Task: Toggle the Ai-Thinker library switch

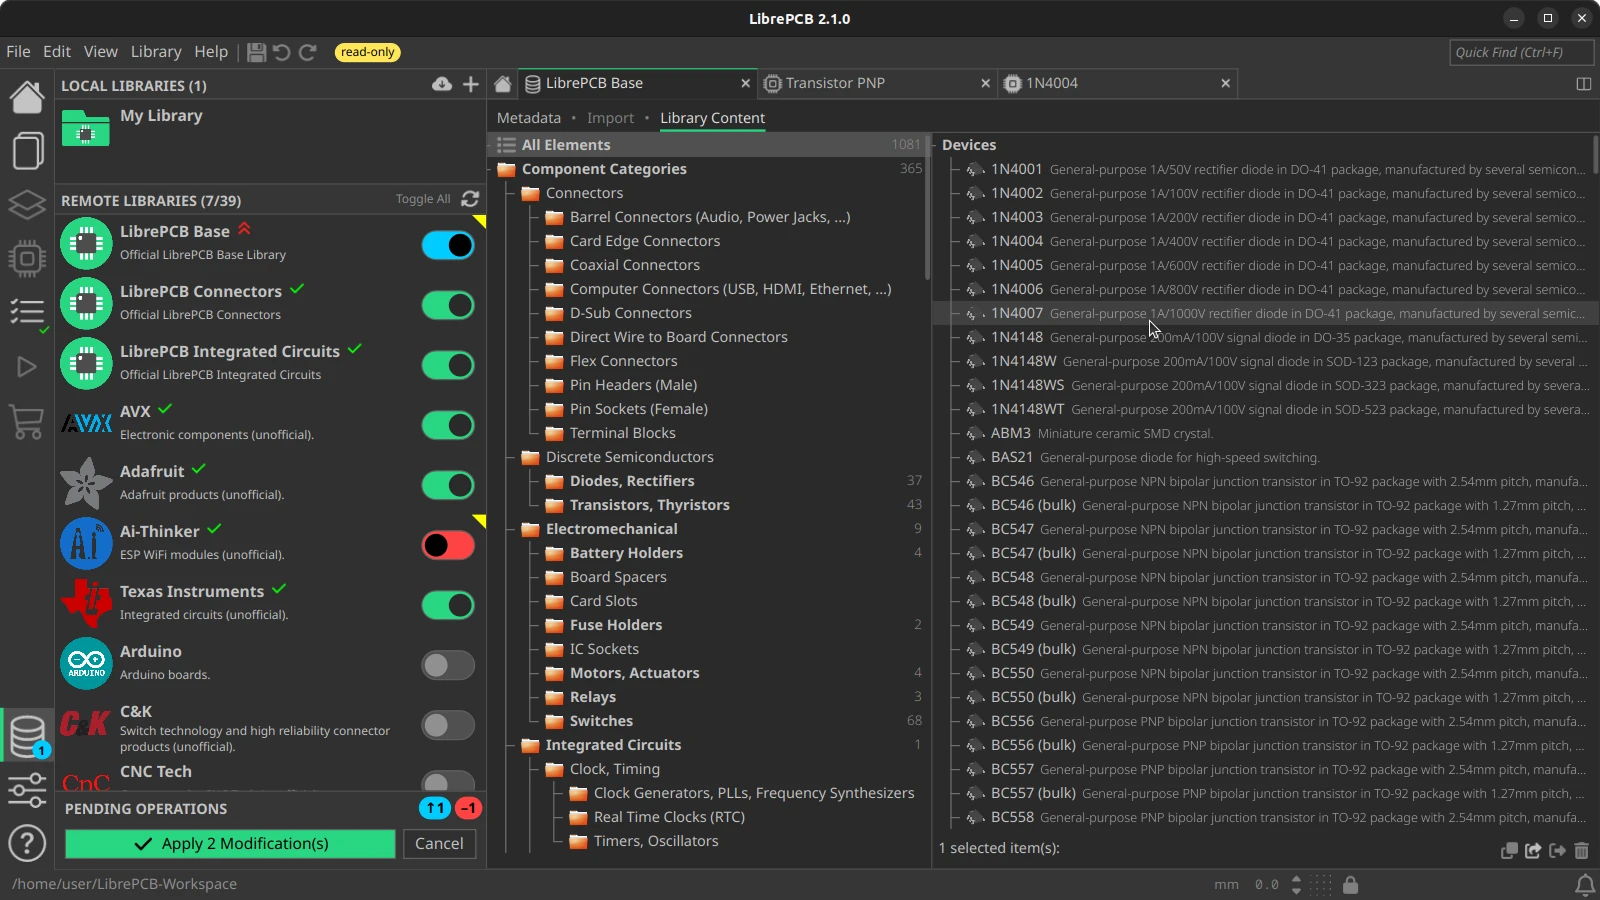Action: [448, 545]
